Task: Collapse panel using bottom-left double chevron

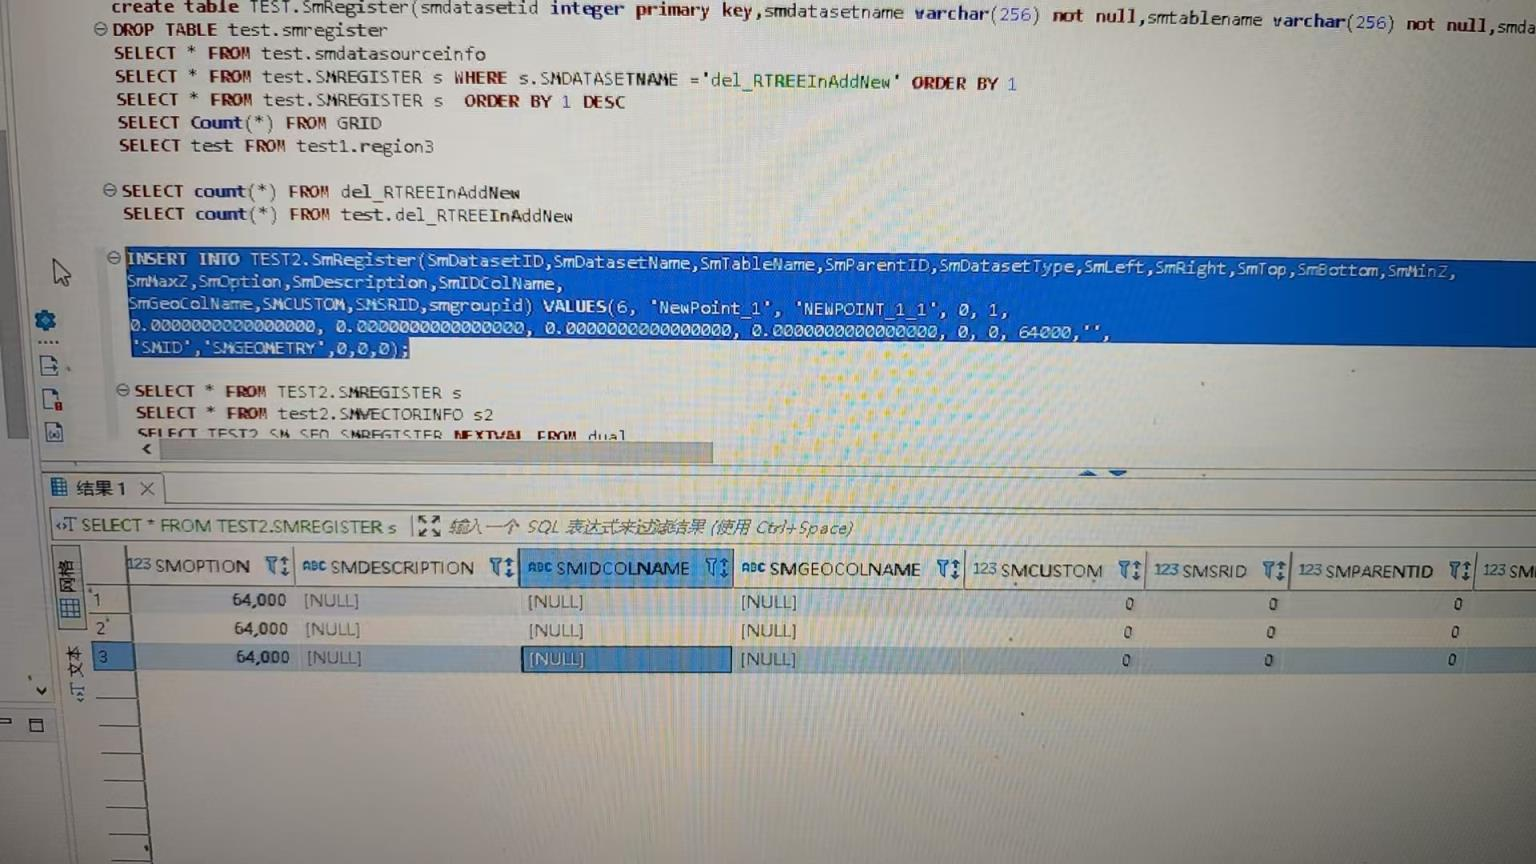Action: (x=41, y=690)
